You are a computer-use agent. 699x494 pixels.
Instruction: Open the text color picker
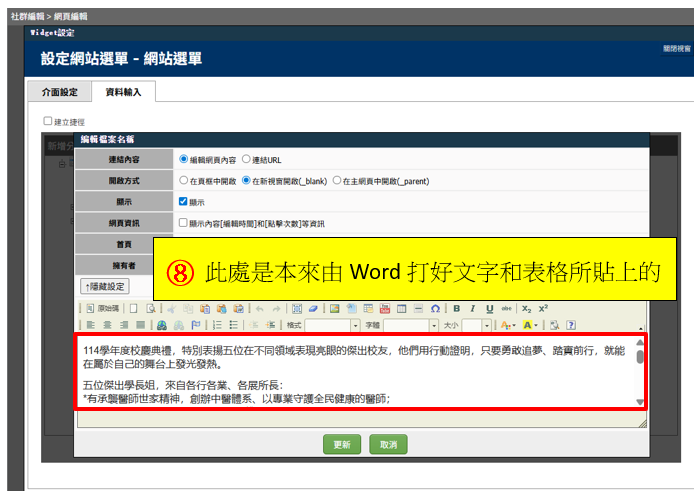pyautogui.click(x=508, y=325)
